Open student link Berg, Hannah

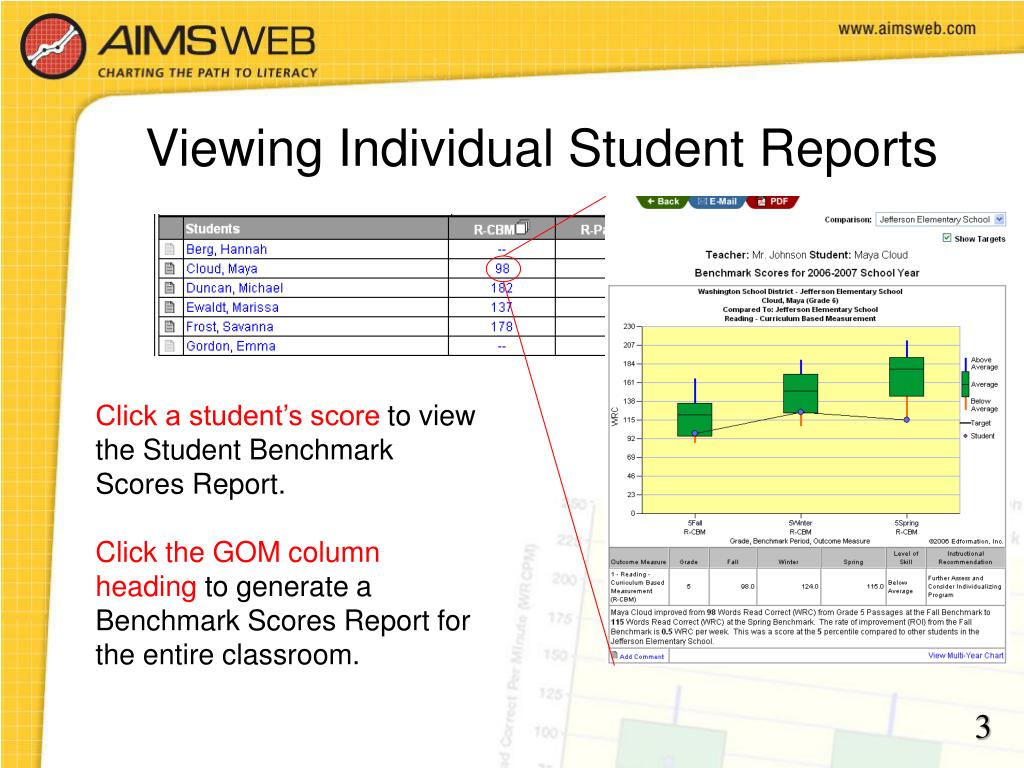[227, 249]
